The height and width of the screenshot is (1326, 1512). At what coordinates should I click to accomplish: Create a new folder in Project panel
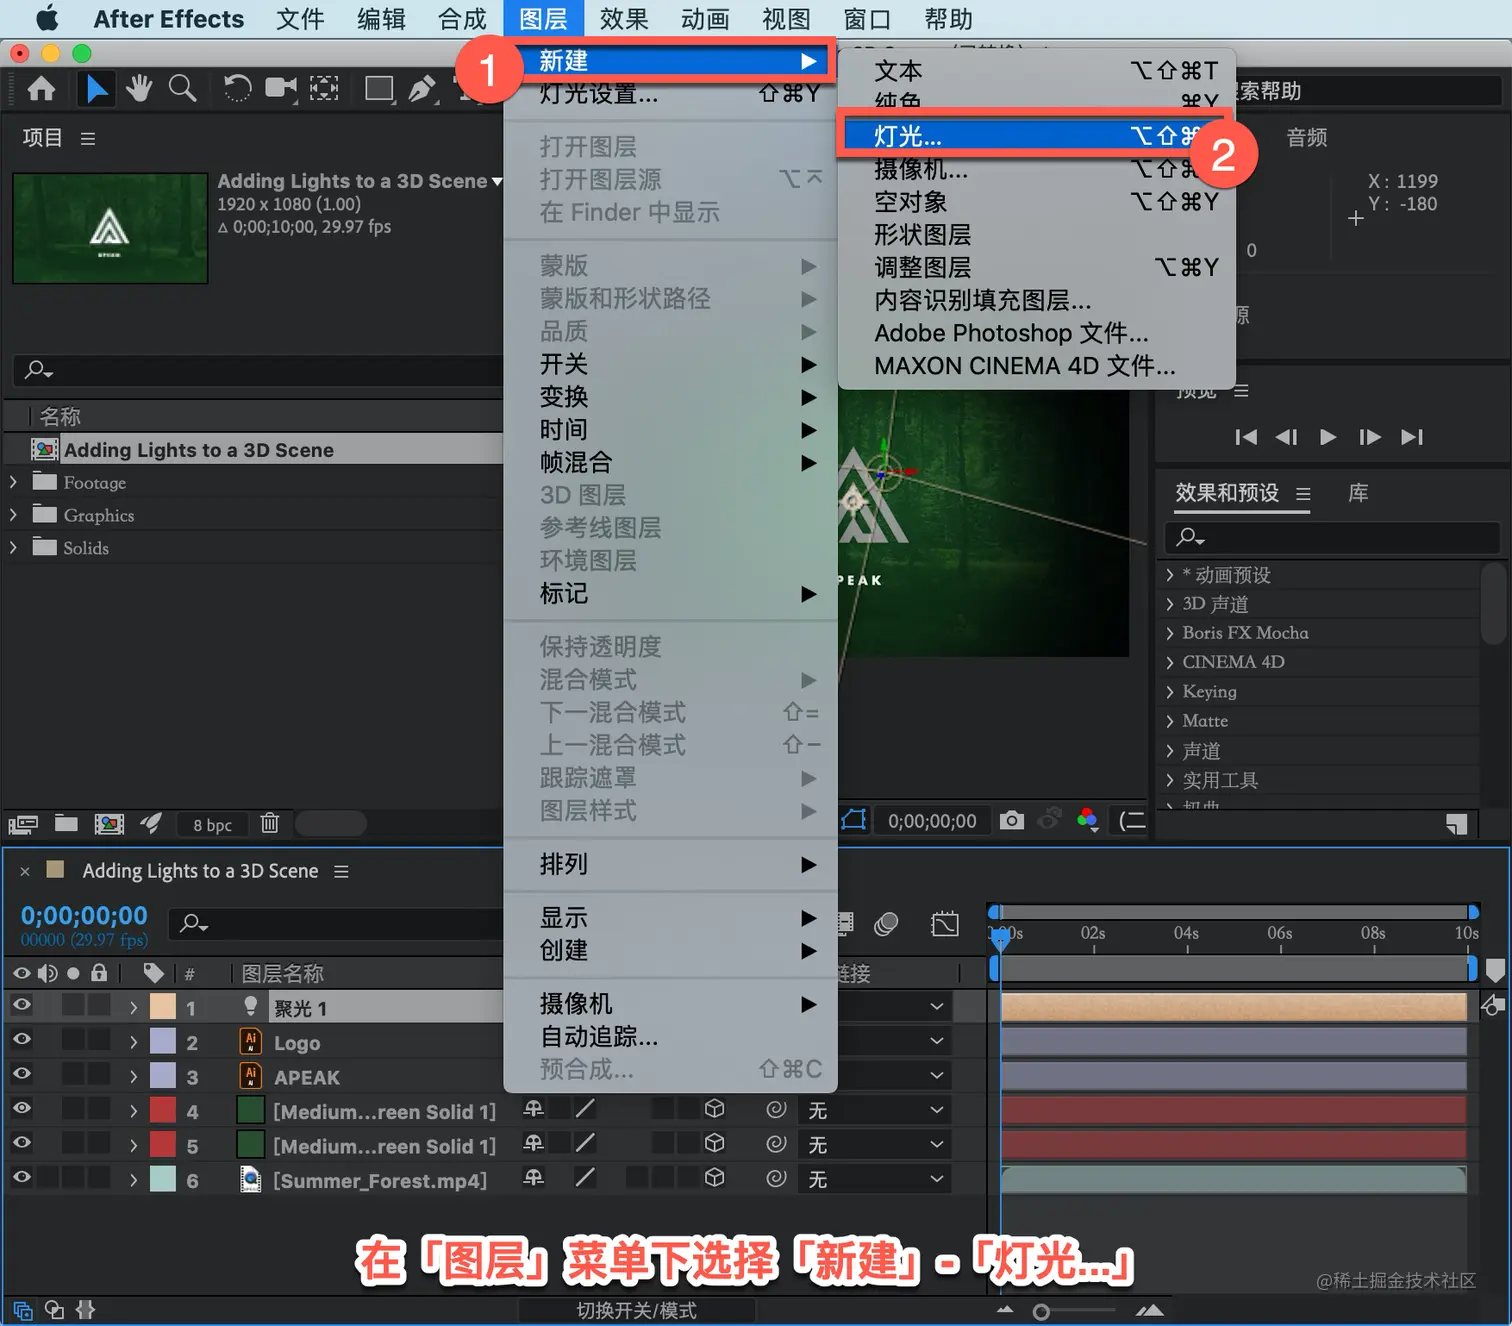(66, 823)
